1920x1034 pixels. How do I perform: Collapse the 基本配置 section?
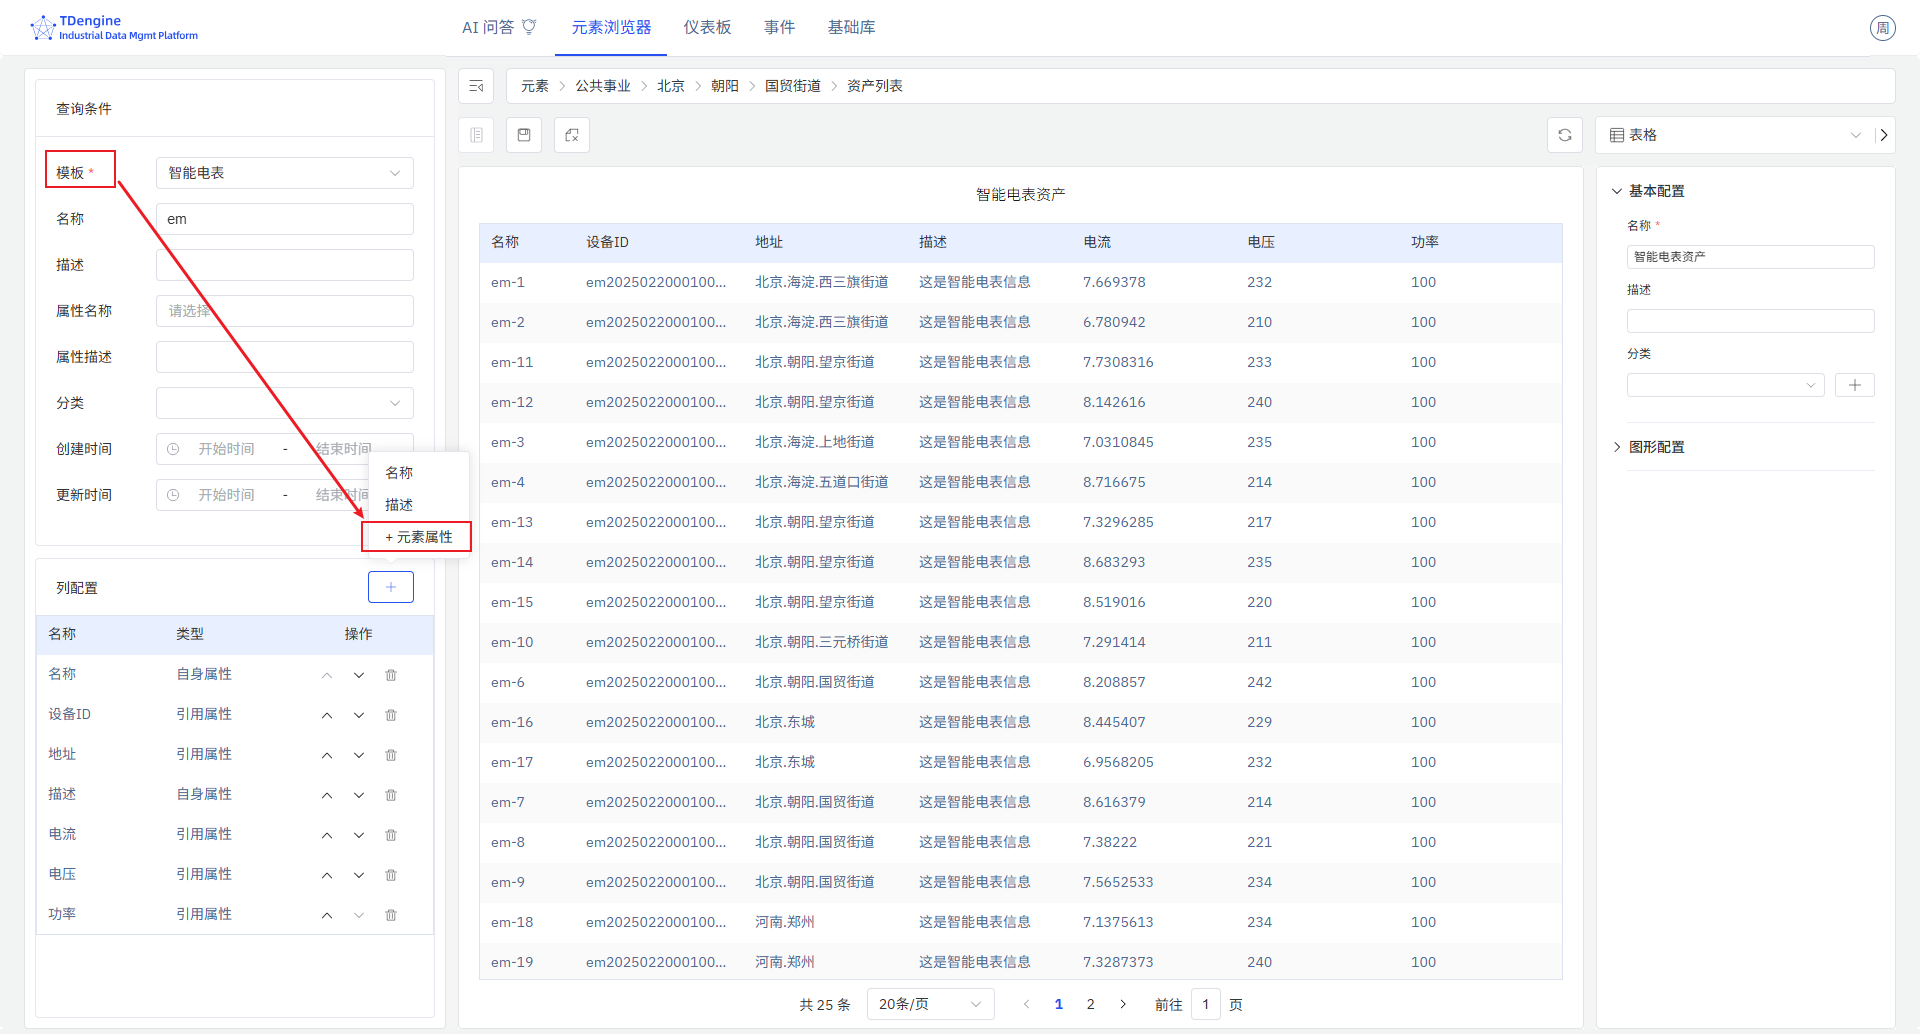coord(1618,190)
